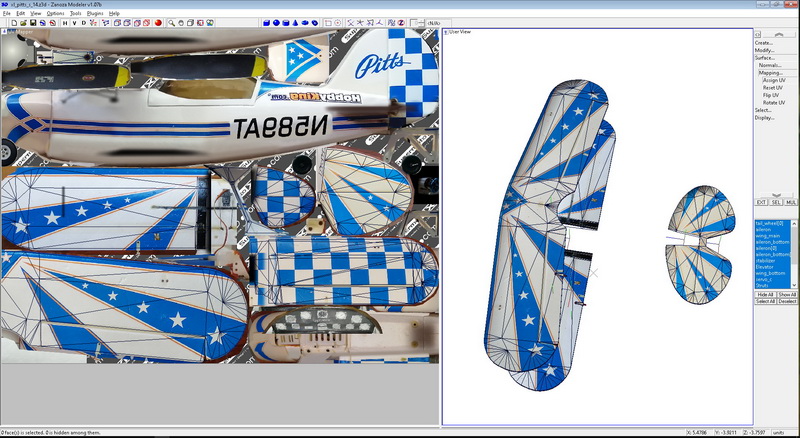Screen dimensions: 800x438
Task: Toggle the V axis lock button
Action: 74,23
